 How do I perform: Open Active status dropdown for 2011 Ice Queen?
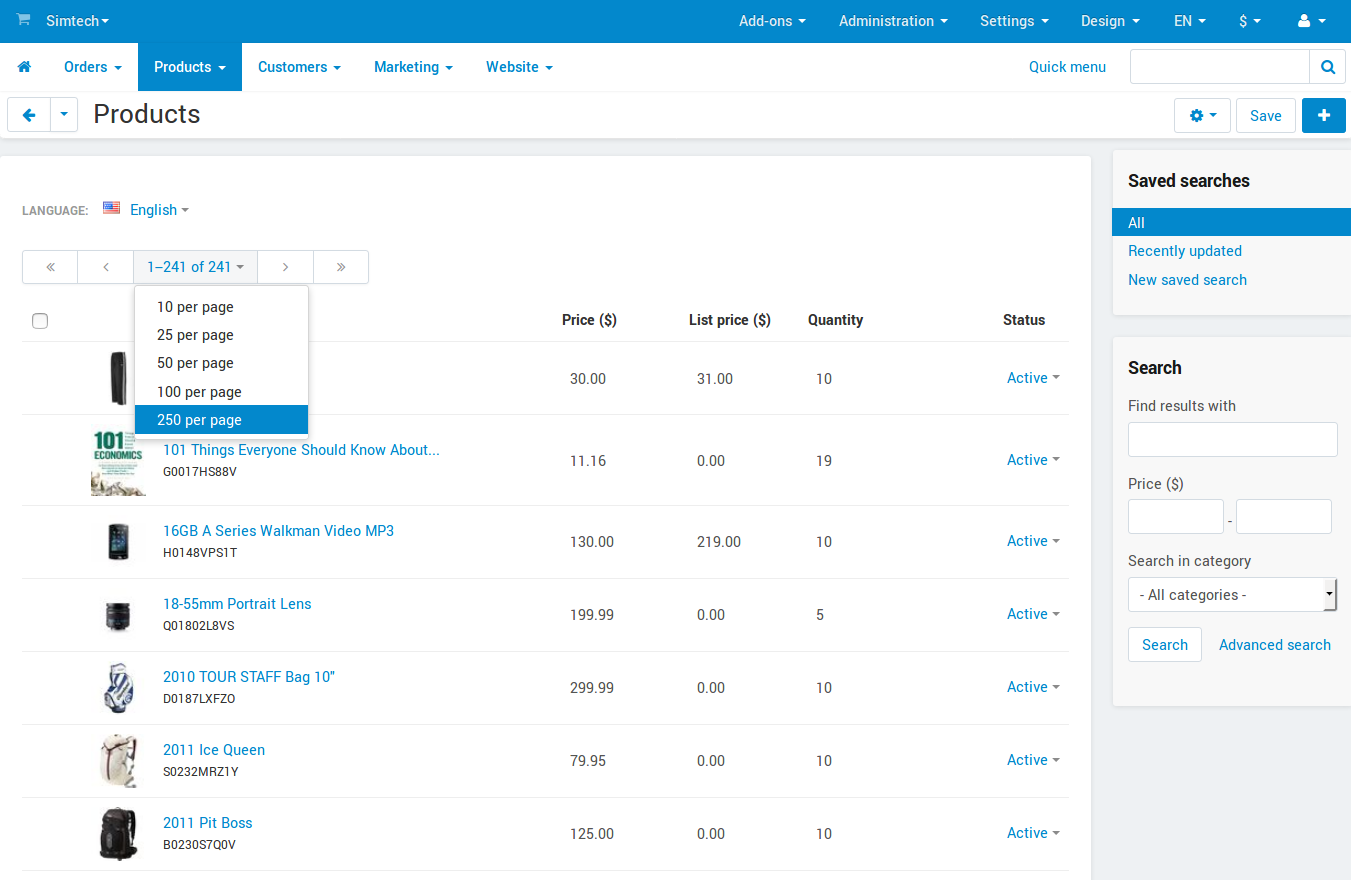click(1033, 760)
